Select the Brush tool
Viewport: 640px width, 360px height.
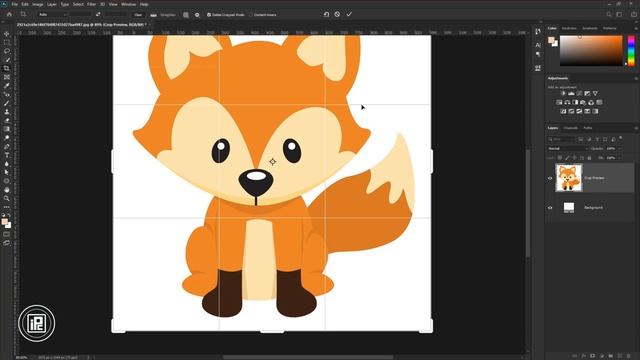click(x=7, y=103)
